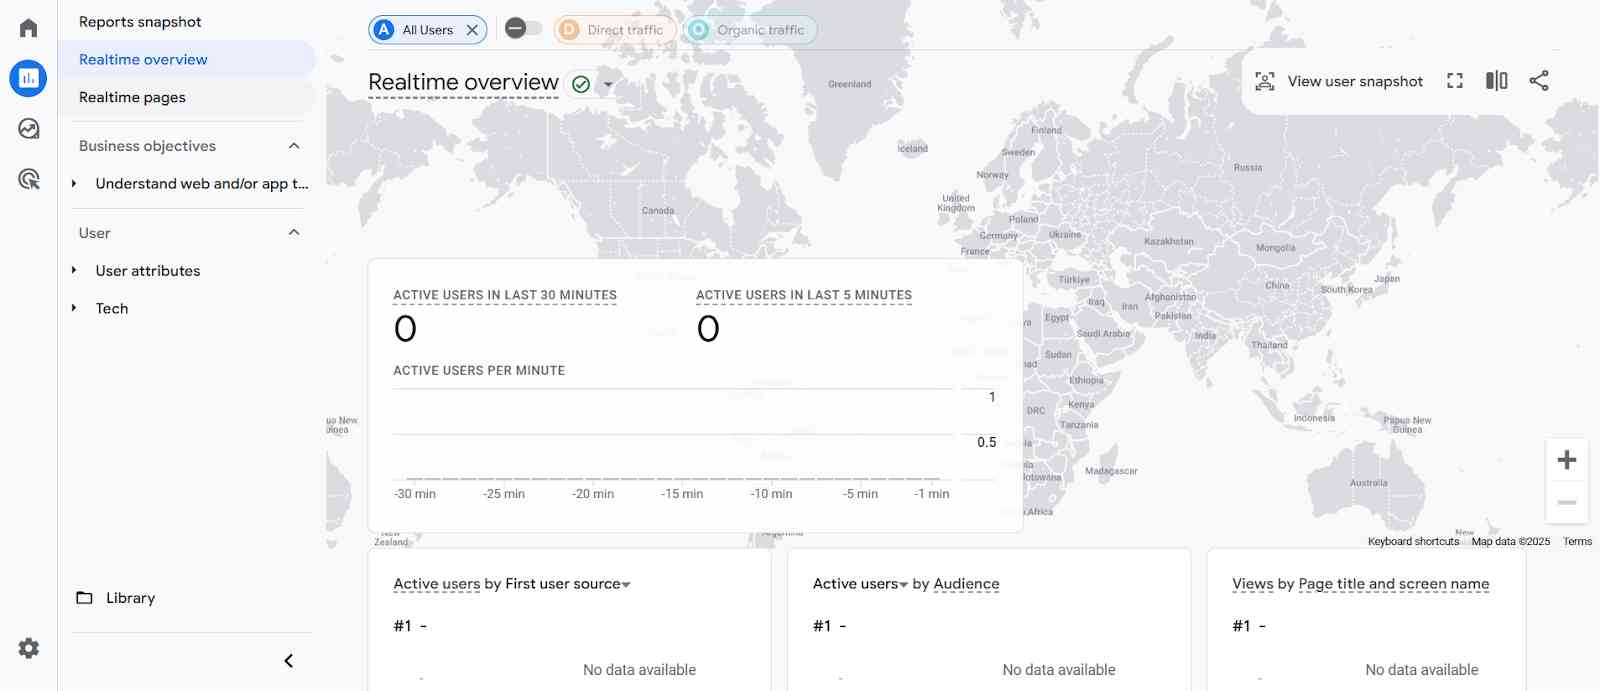Click Active Users Per Minute chart label
This screenshot has height=691, width=1600.
click(x=479, y=371)
